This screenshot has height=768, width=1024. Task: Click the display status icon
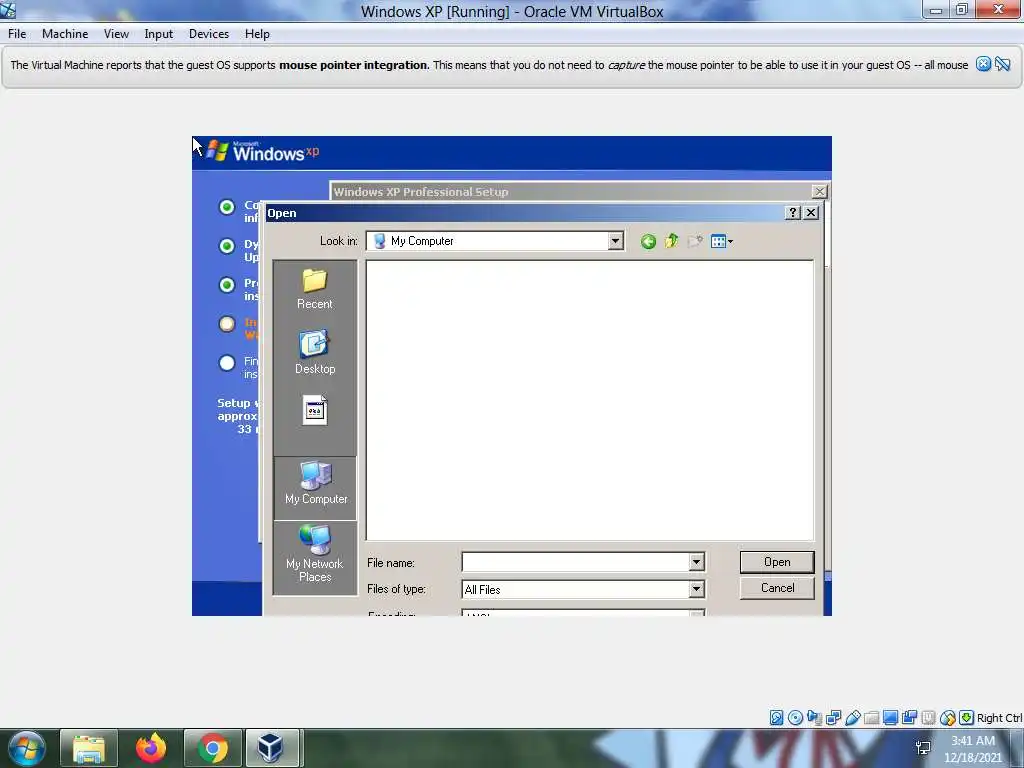coord(890,718)
